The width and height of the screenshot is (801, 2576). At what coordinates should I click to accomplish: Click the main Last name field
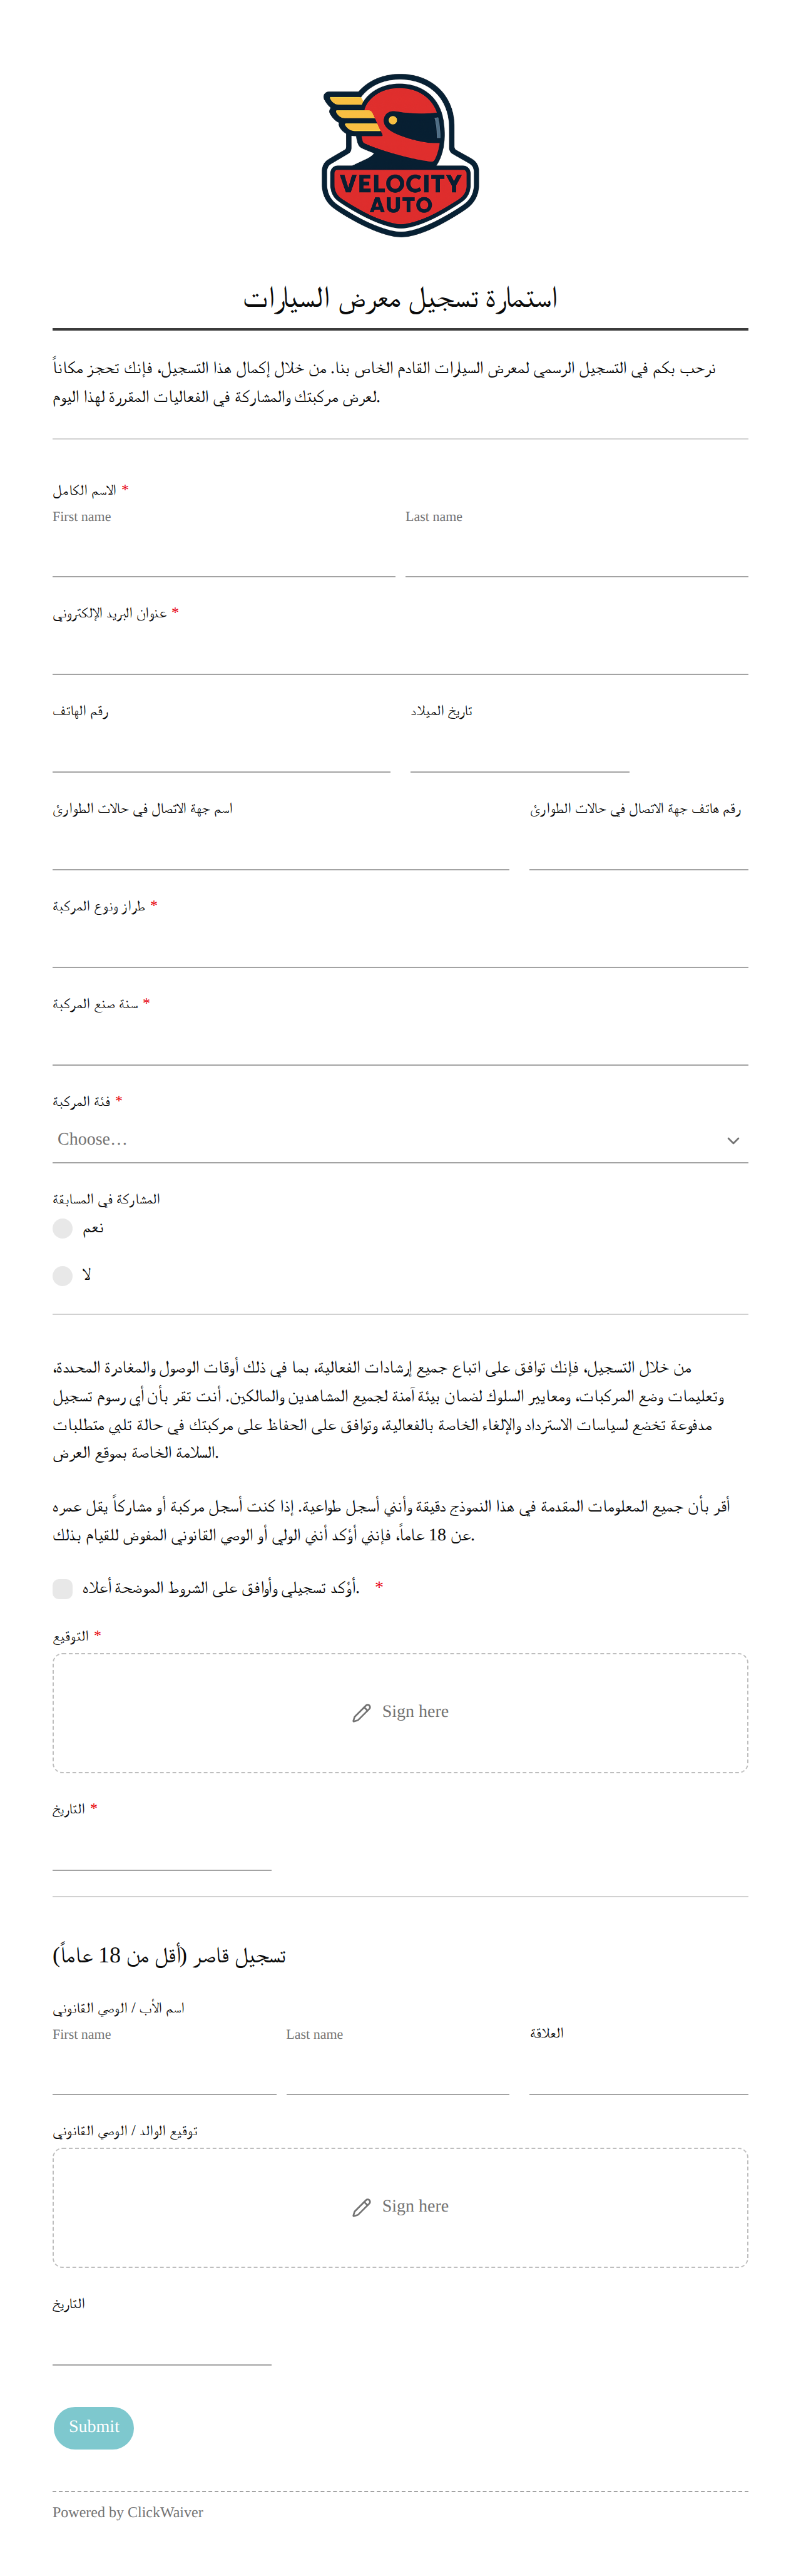577,555
